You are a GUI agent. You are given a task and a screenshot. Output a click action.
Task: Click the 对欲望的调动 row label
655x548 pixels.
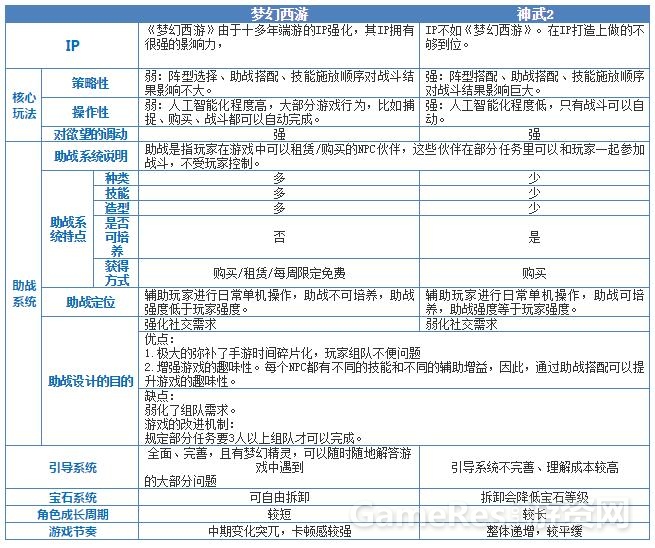tap(90, 134)
